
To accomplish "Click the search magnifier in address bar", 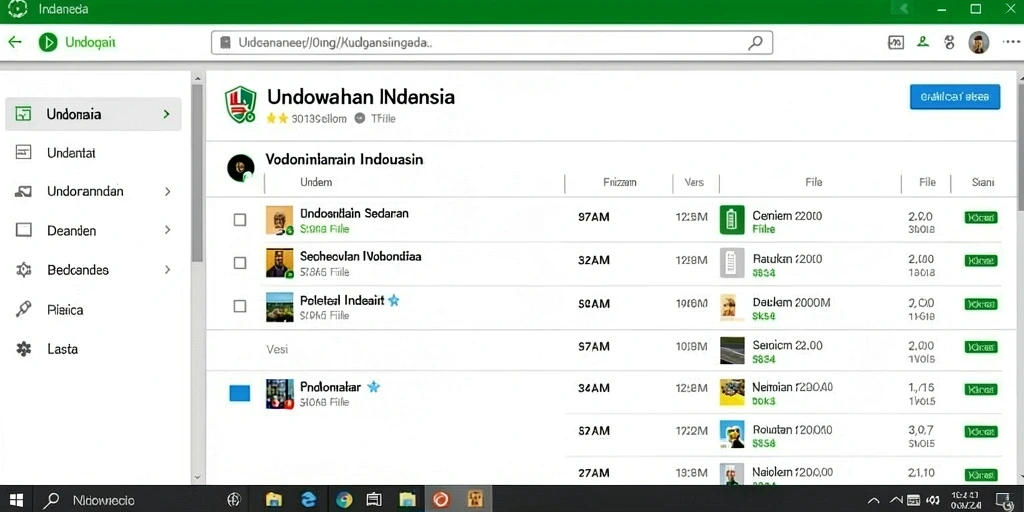I will (755, 43).
